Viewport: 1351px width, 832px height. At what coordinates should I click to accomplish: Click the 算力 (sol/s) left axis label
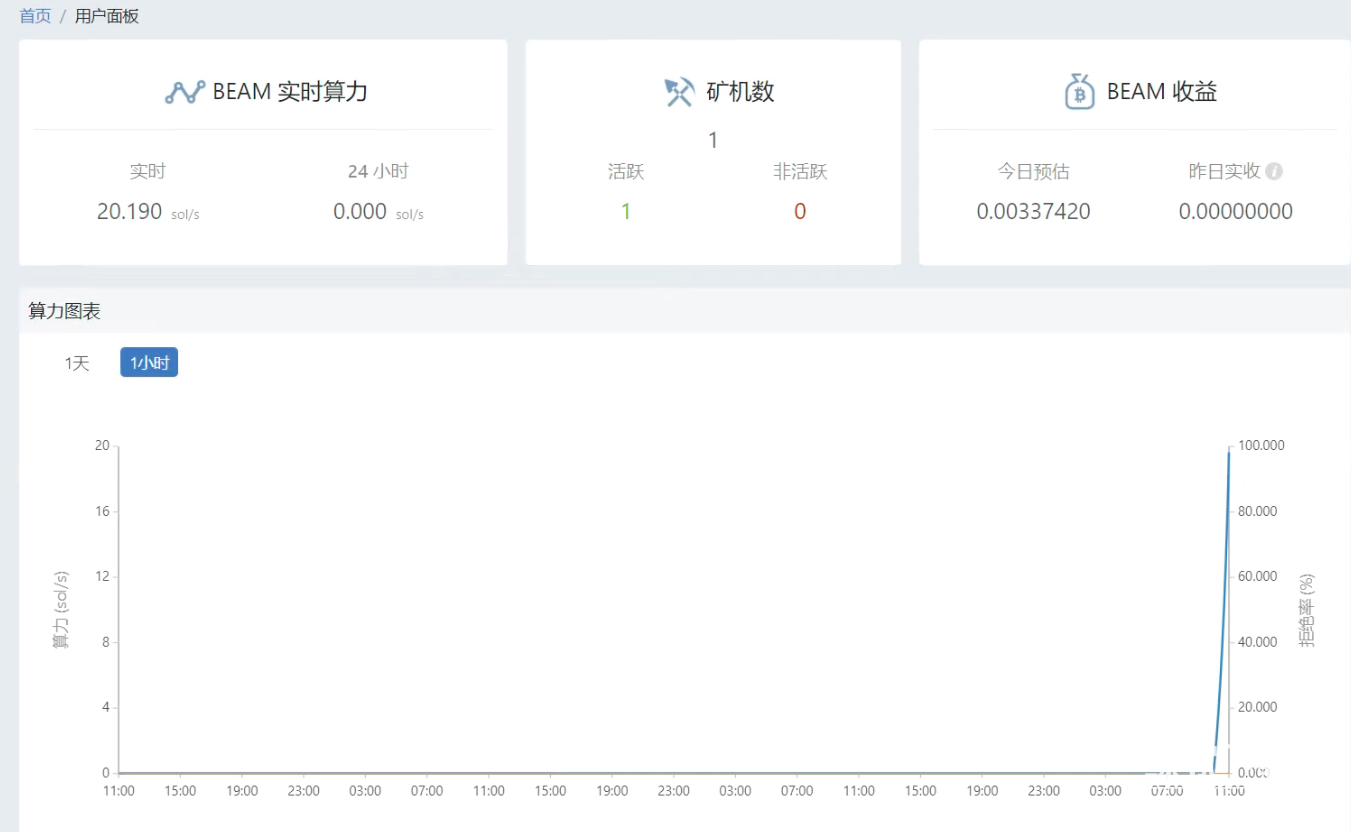pyautogui.click(x=62, y=610)
